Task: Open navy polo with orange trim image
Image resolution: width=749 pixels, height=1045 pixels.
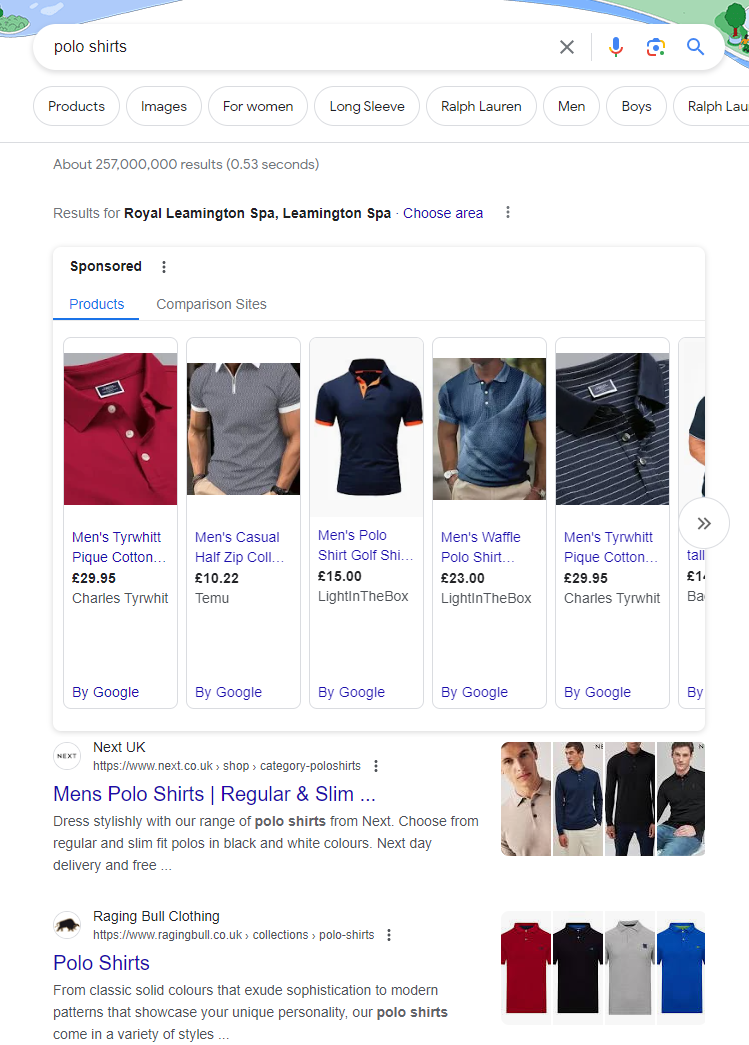Action: [x=367, y=427]
